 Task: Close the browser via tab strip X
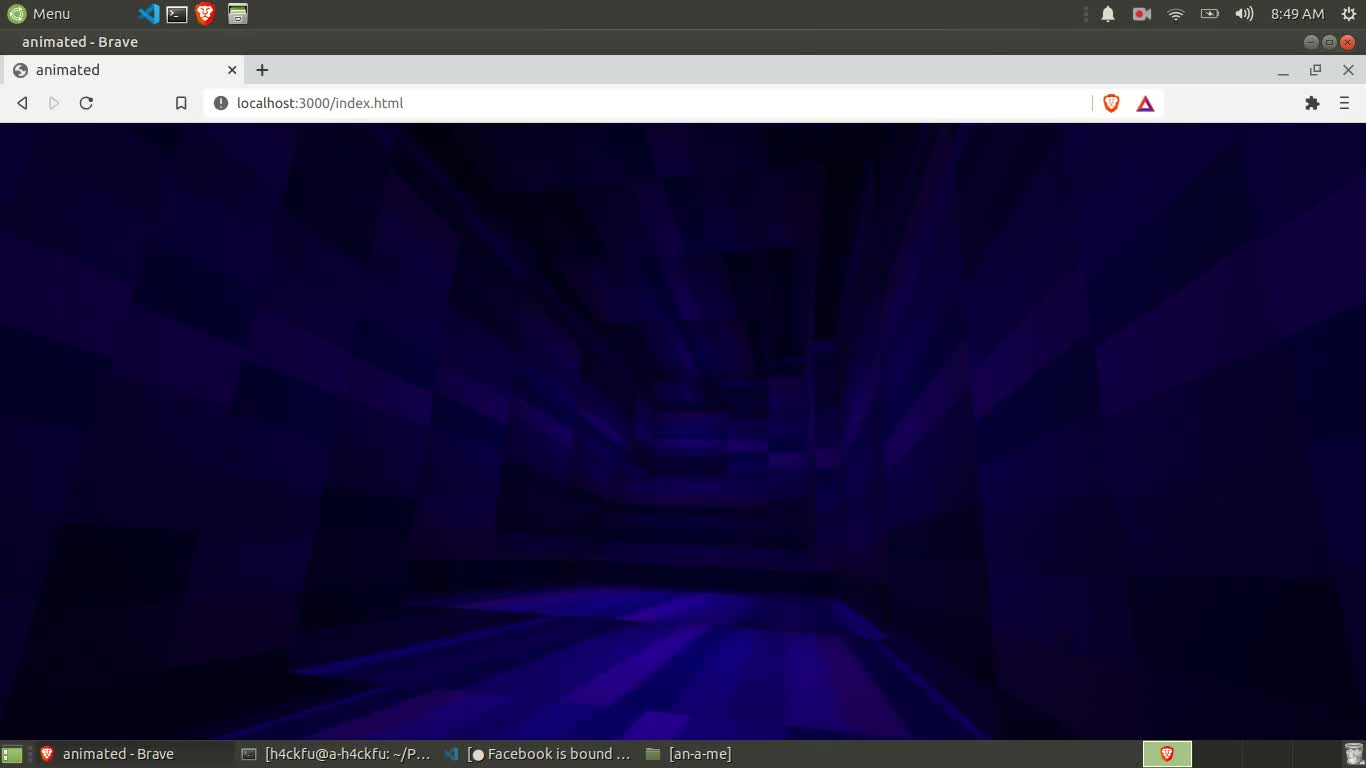click(1348, 70)
